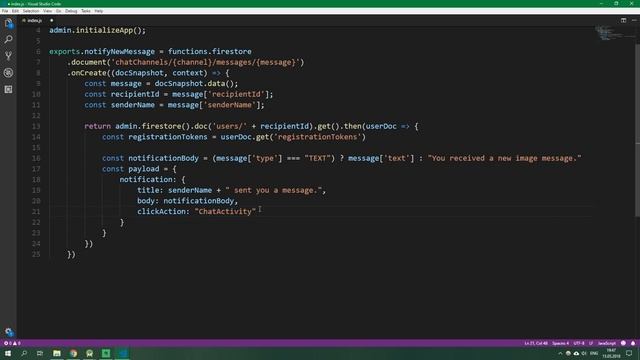The image size is (640, 360).
Task: Open the Windows Start menu
Action: point(8,353)
